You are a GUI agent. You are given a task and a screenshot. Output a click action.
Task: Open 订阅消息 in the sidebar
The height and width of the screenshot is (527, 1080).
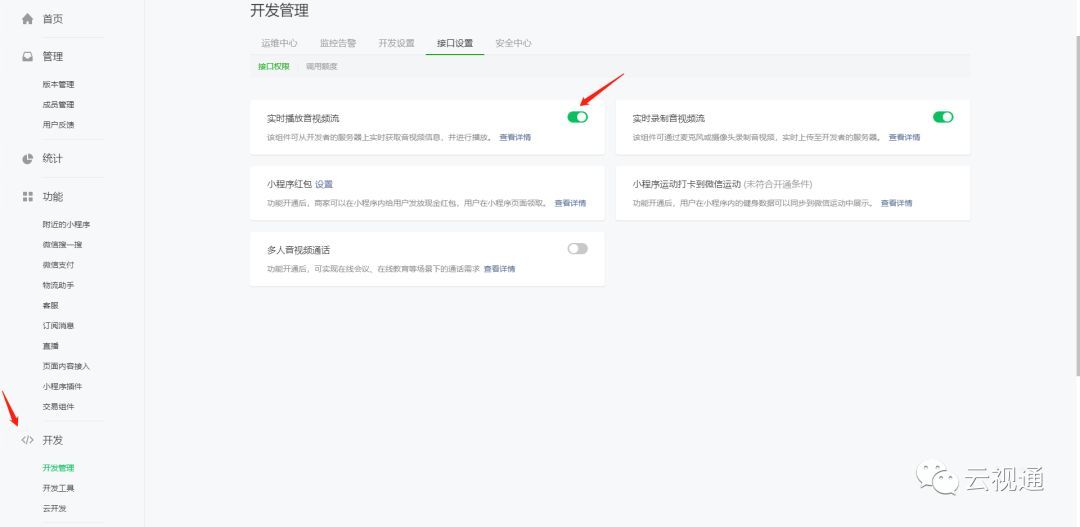[59, 326]
